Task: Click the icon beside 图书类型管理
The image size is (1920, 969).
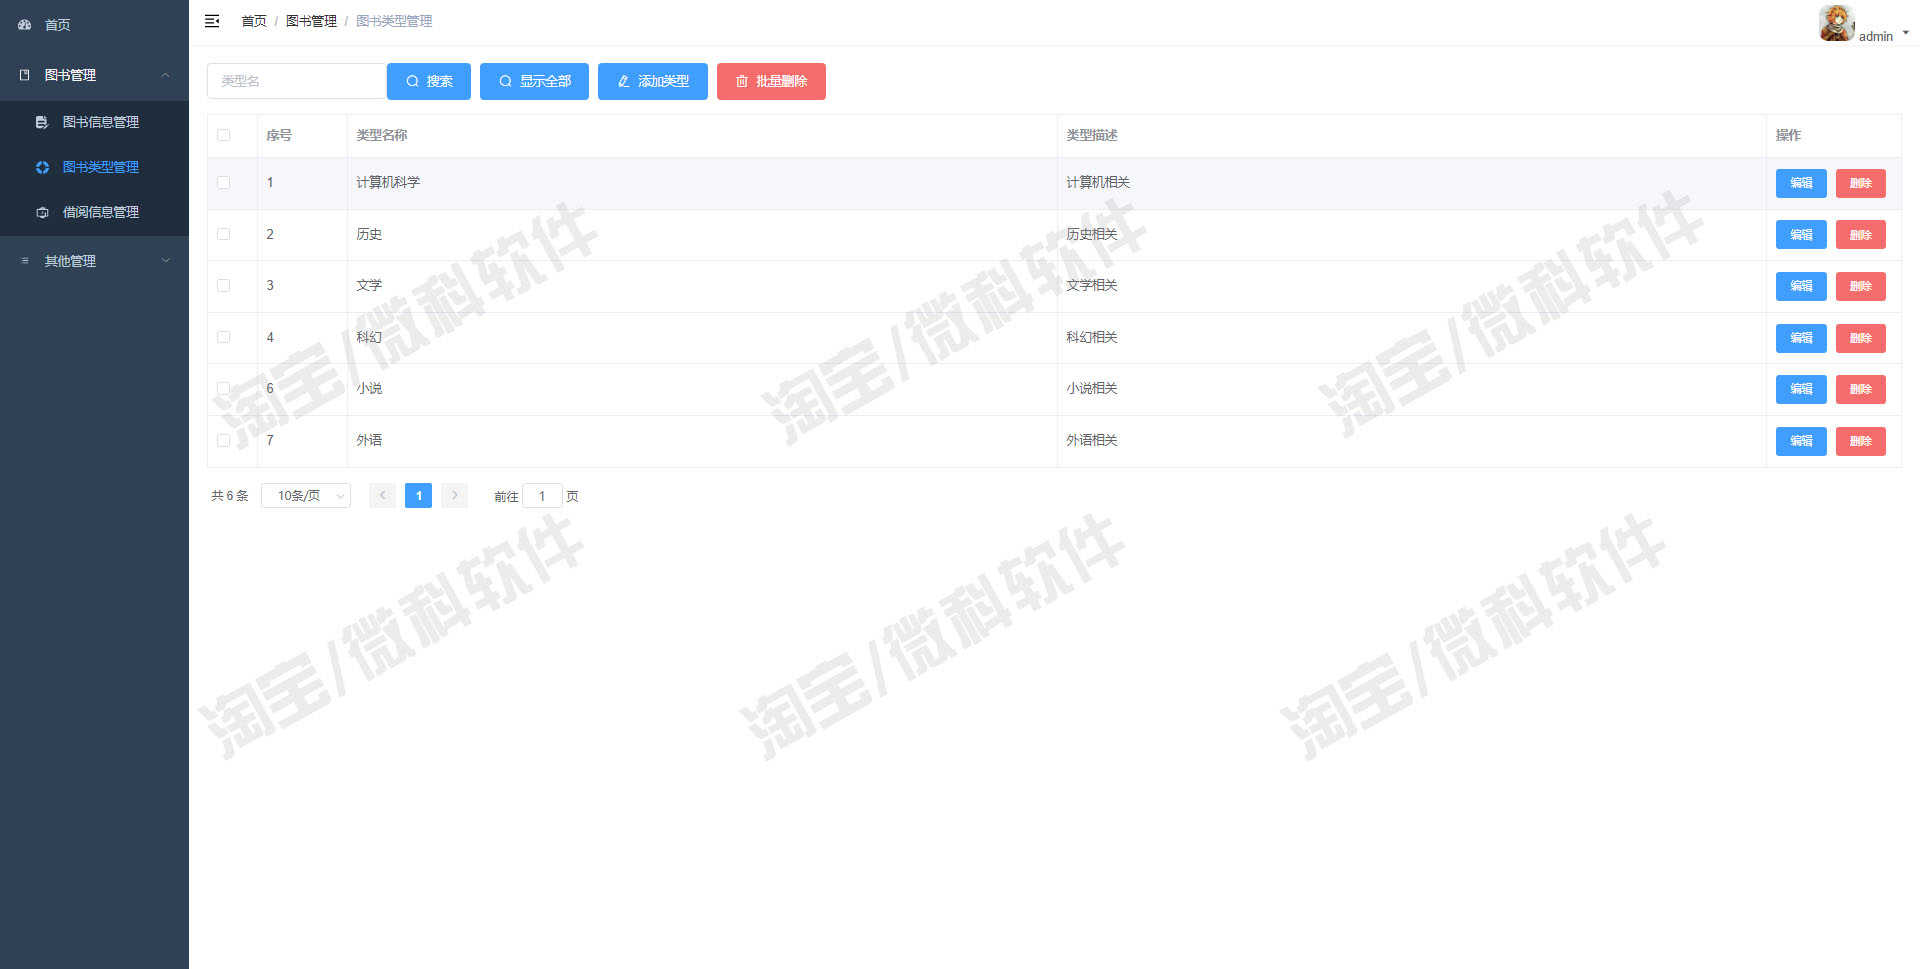Action: [42, 167]
